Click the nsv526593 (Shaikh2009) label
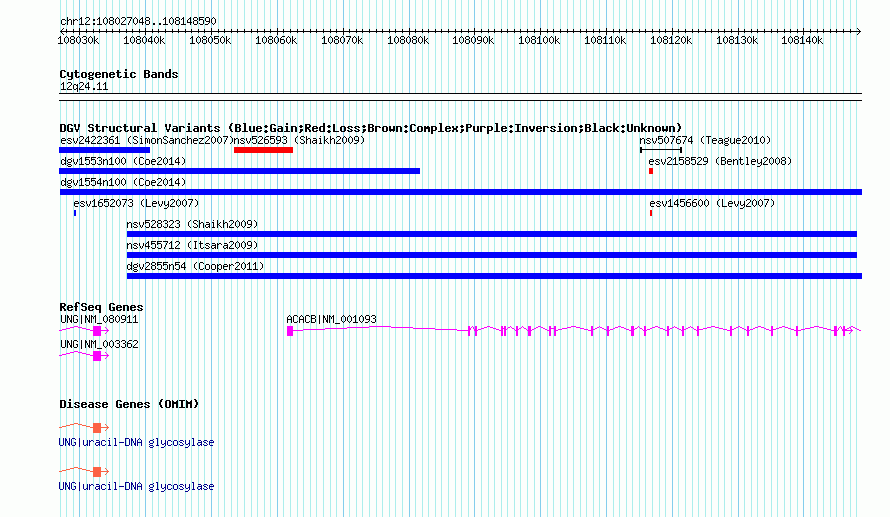 point(299,141)
